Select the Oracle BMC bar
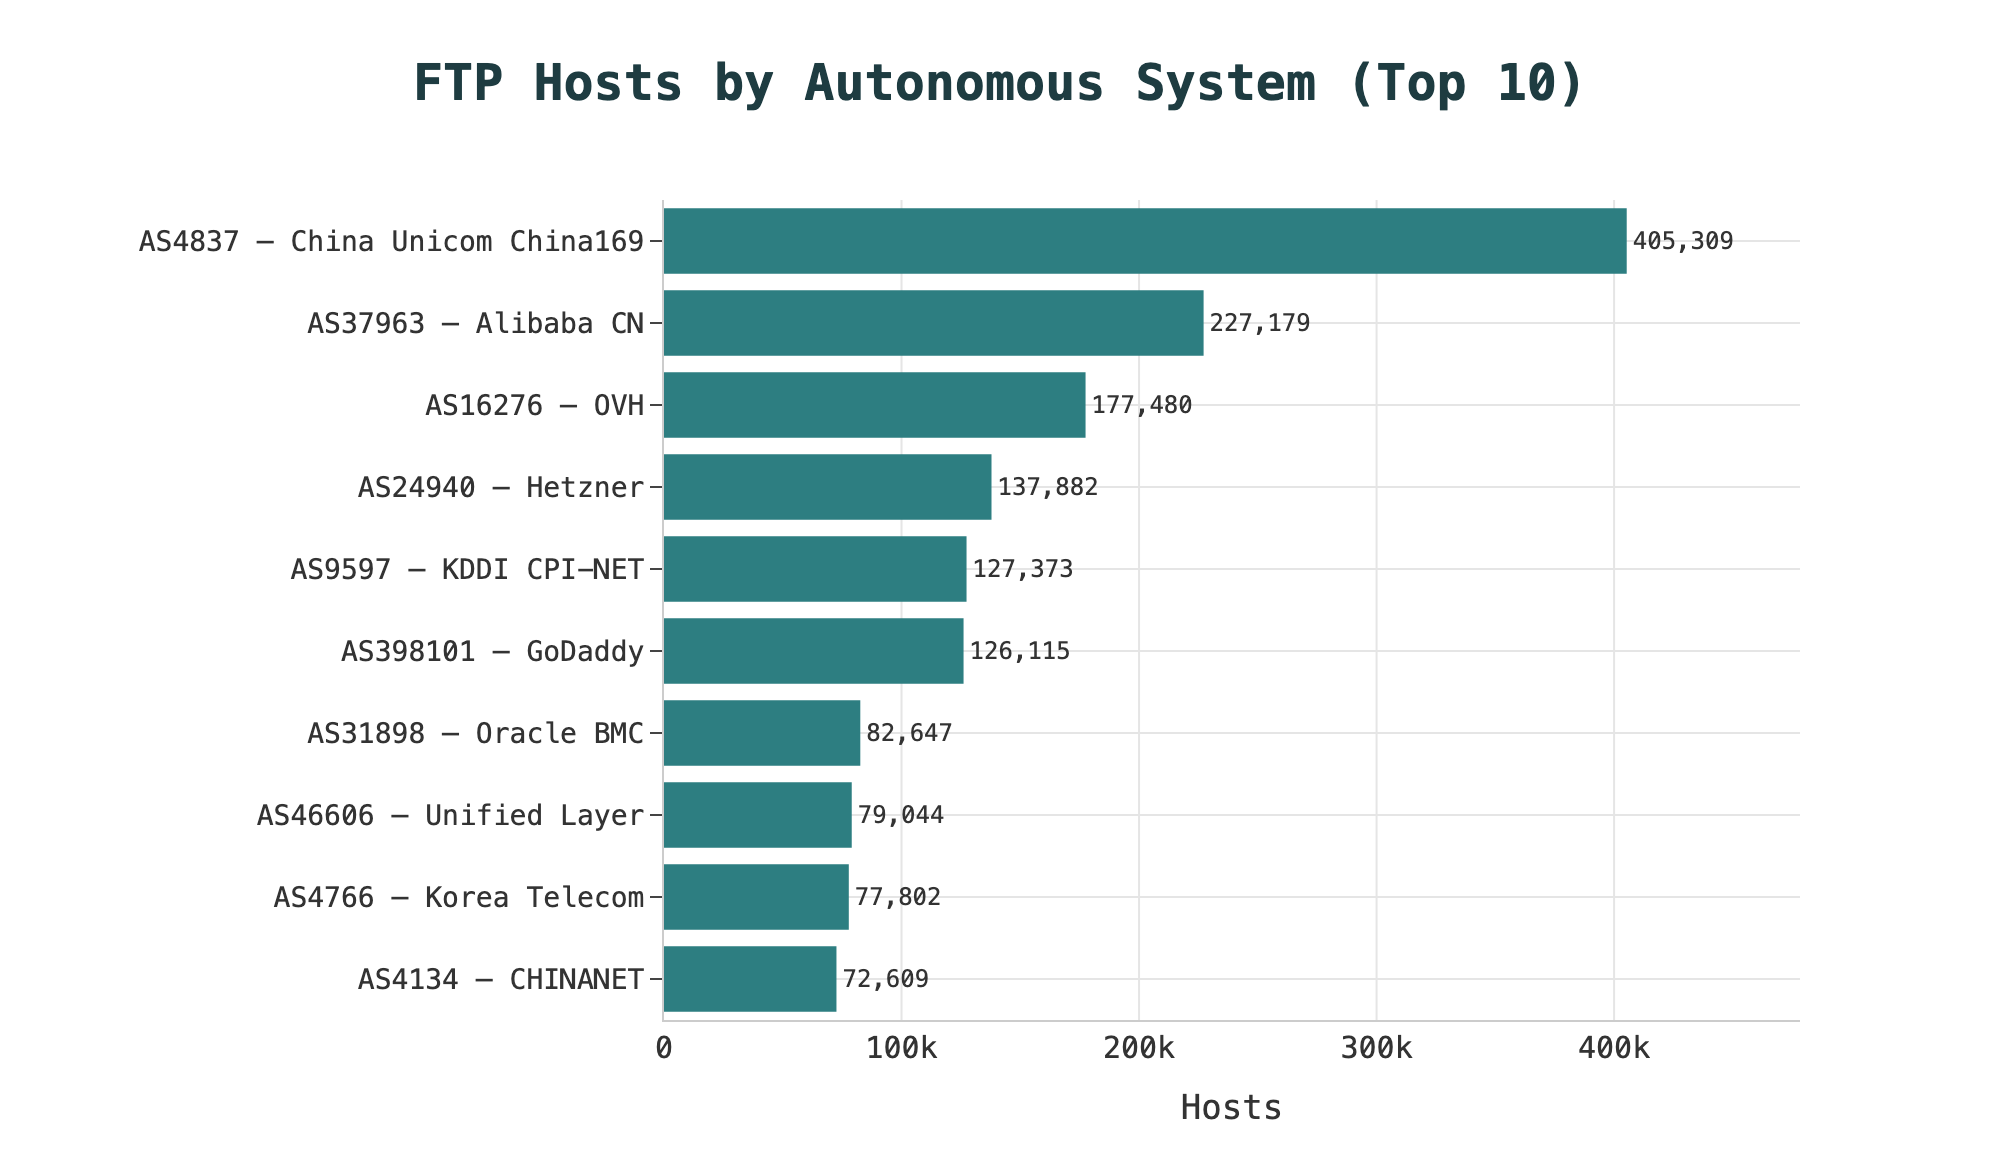2000x1160 pixels. click(x=761, y=733)
